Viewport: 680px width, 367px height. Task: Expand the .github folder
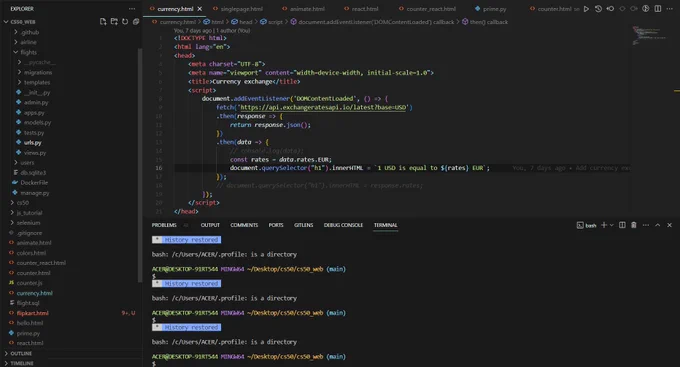tap(29, 32)
